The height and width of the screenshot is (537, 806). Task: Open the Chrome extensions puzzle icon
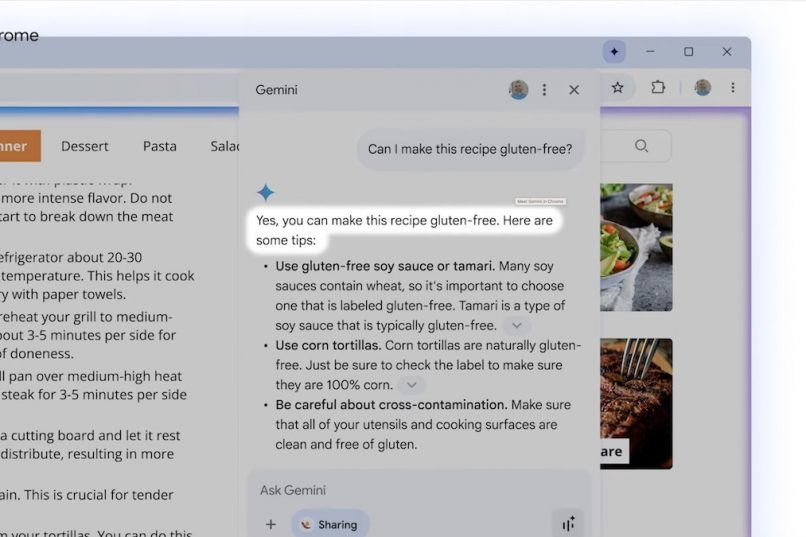(x=658, y=88)
